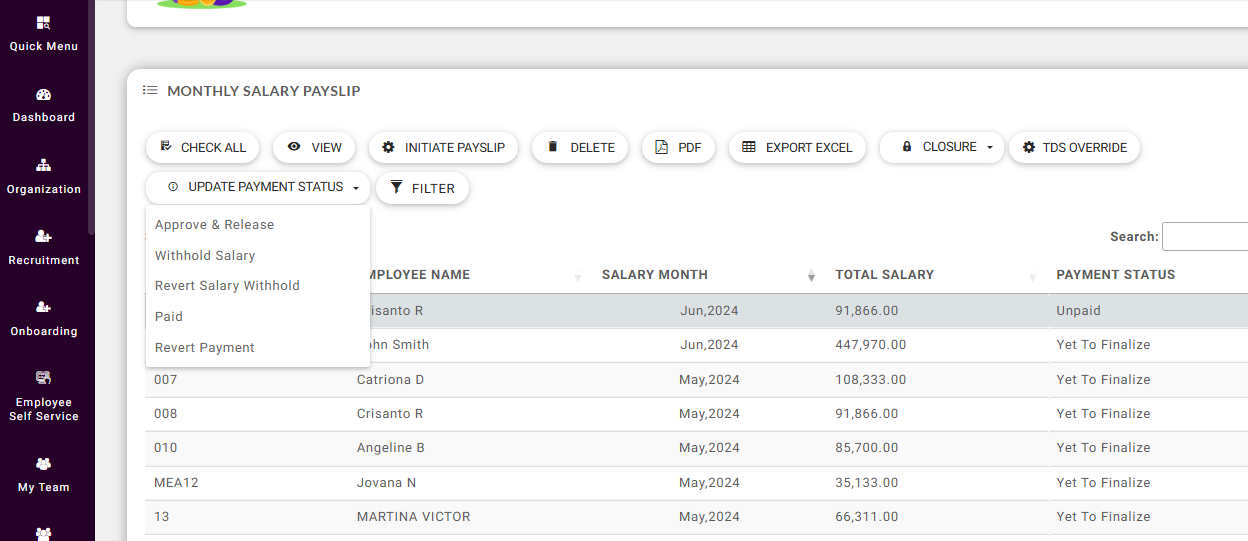Click the Initiate Payslip button

[443, 147]
